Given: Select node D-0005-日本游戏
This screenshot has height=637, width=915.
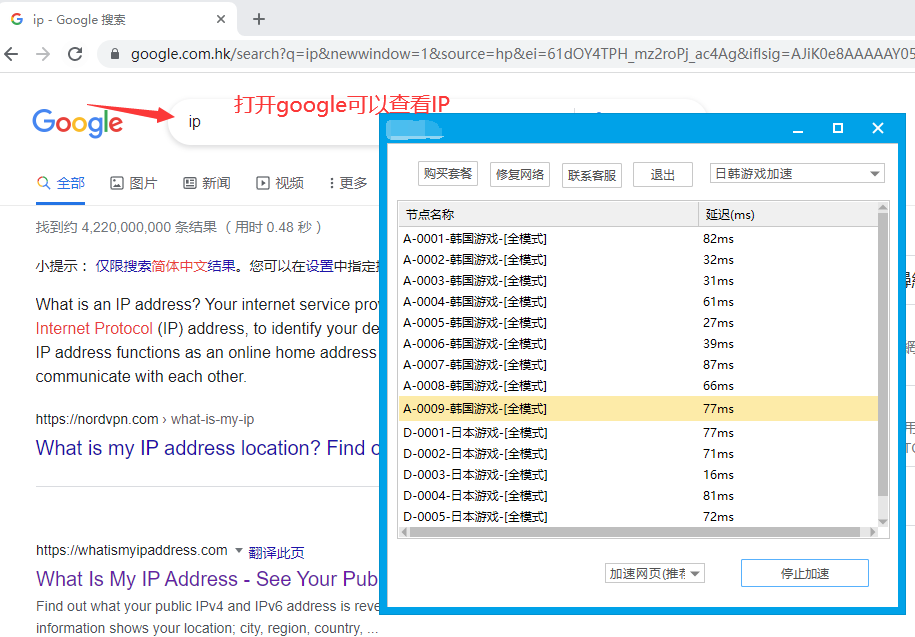Looking at the screenshot, I should click(638, 517).
